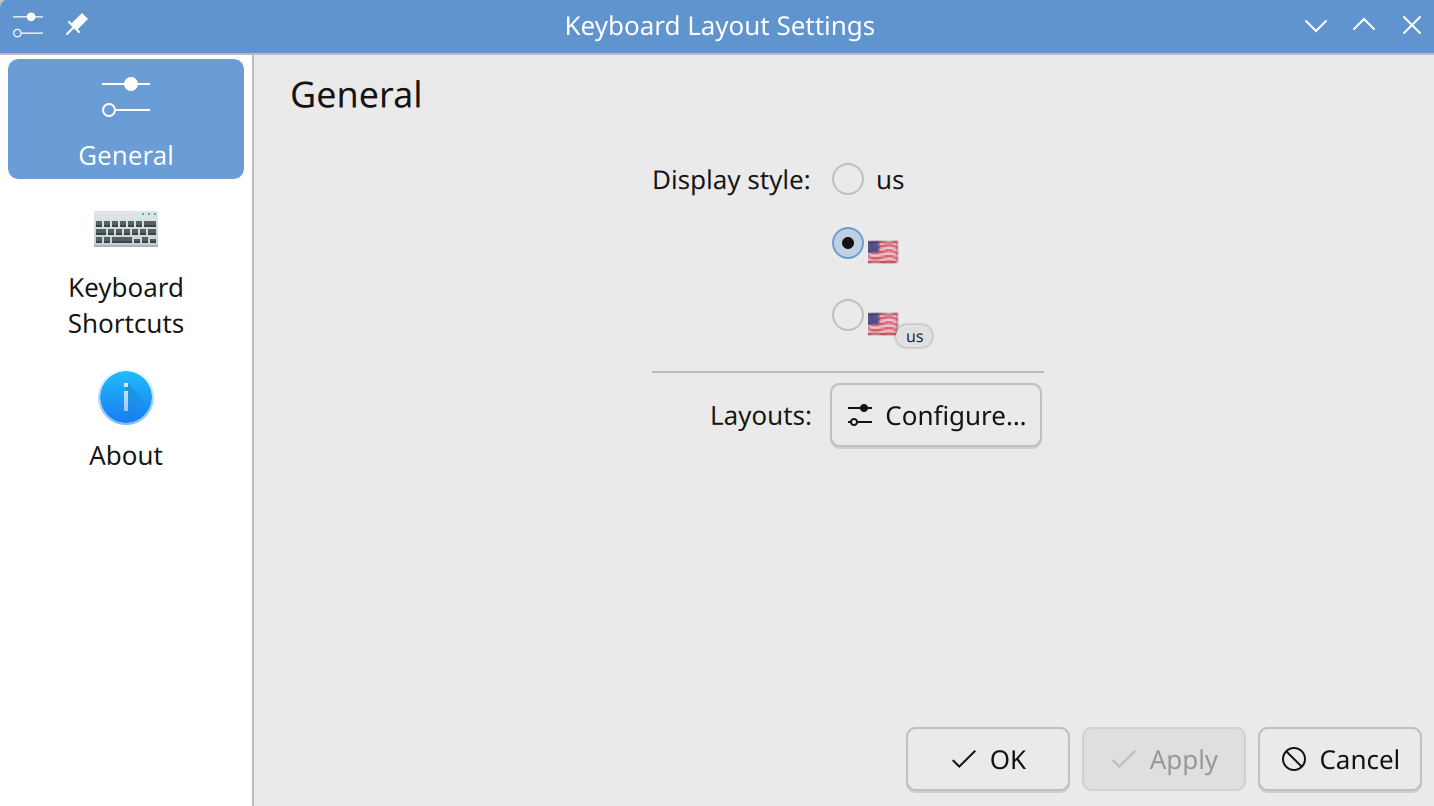Image resolution: width=1434 pixels, height=806 pixels.
Task: Select the flag with label radio button
Action: [x=848, y=315]
